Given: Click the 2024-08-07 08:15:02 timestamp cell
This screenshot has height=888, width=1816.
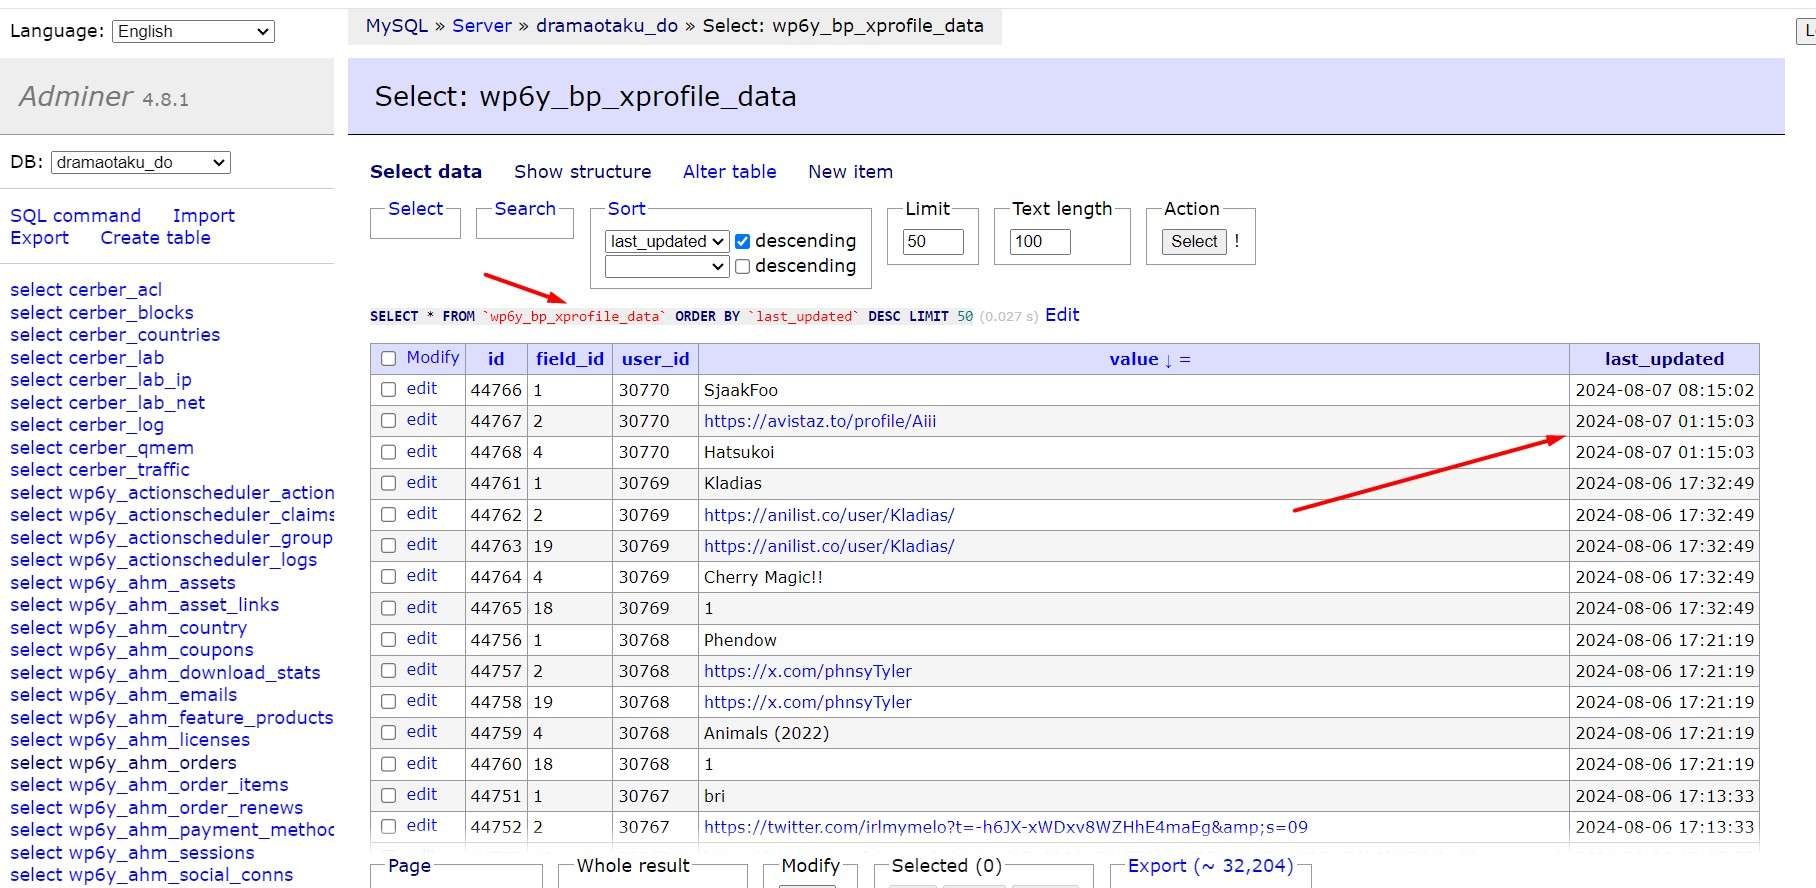Looking at the screenshot, I should click(1664, 390).
